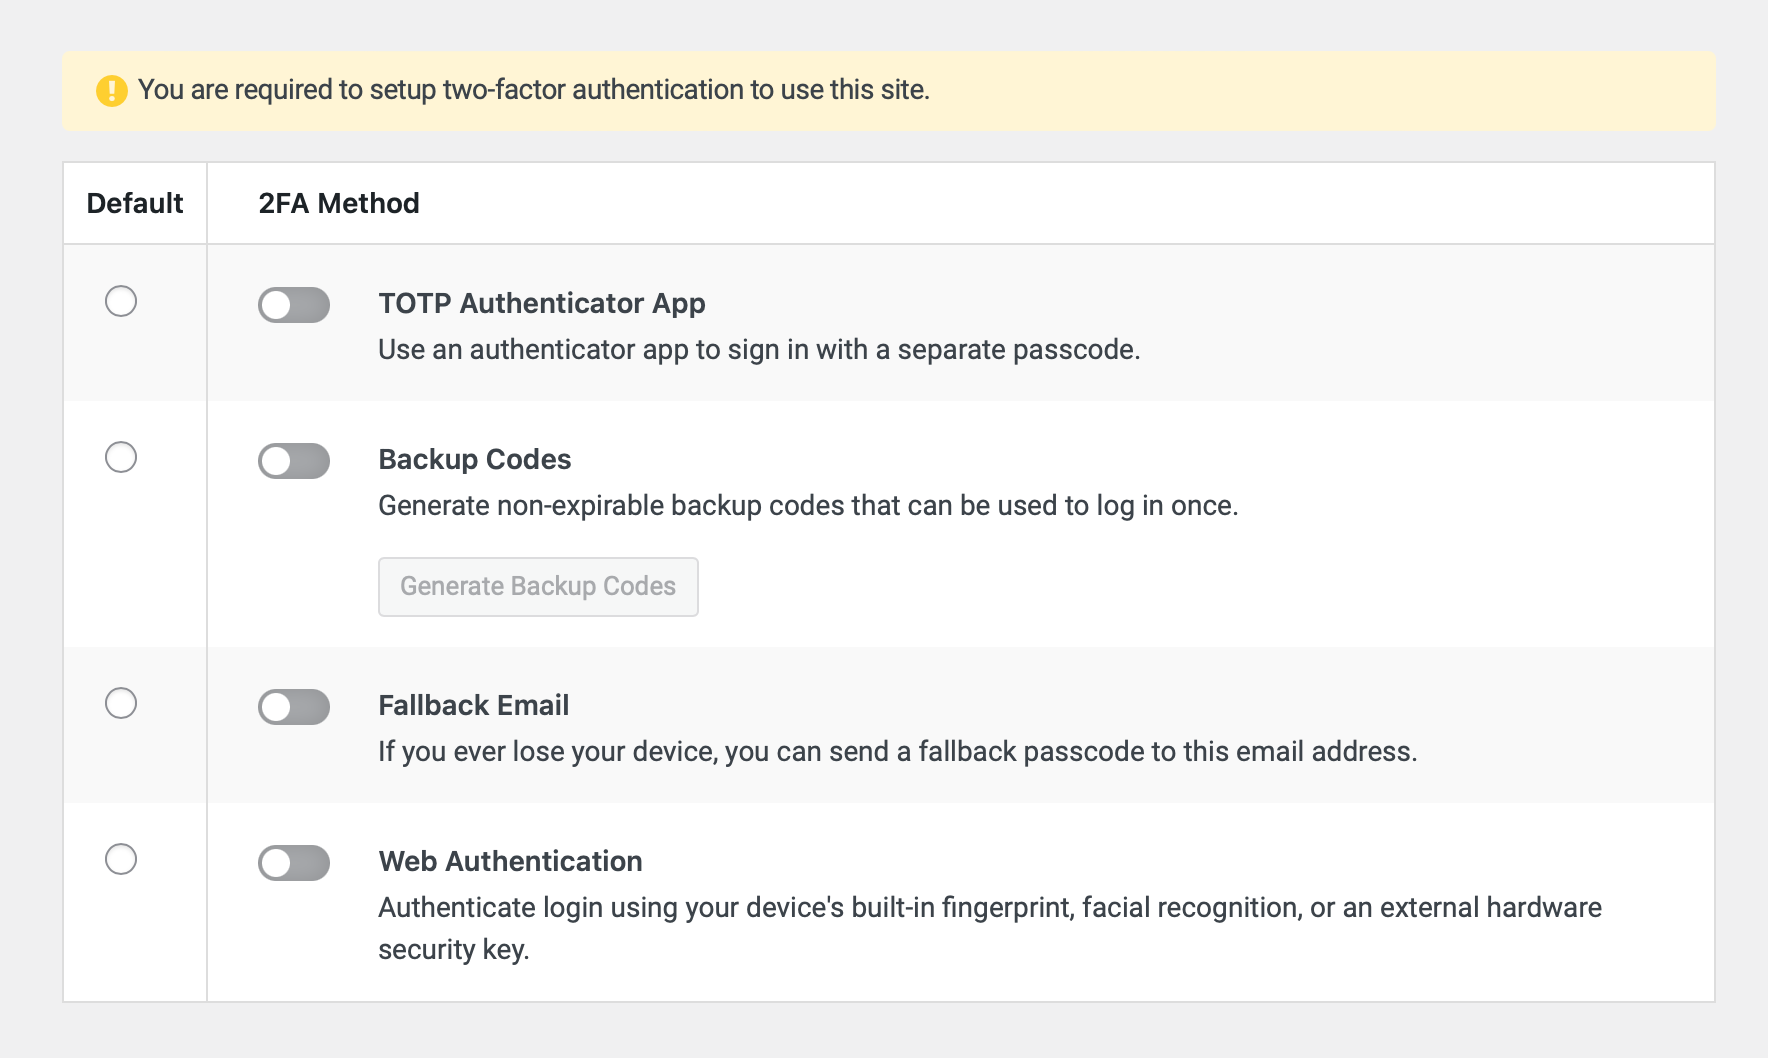Viewport: 1768px width, 1058px height.
Task: Turn on the Backup Codes switch
Action: tap(294, 461)
